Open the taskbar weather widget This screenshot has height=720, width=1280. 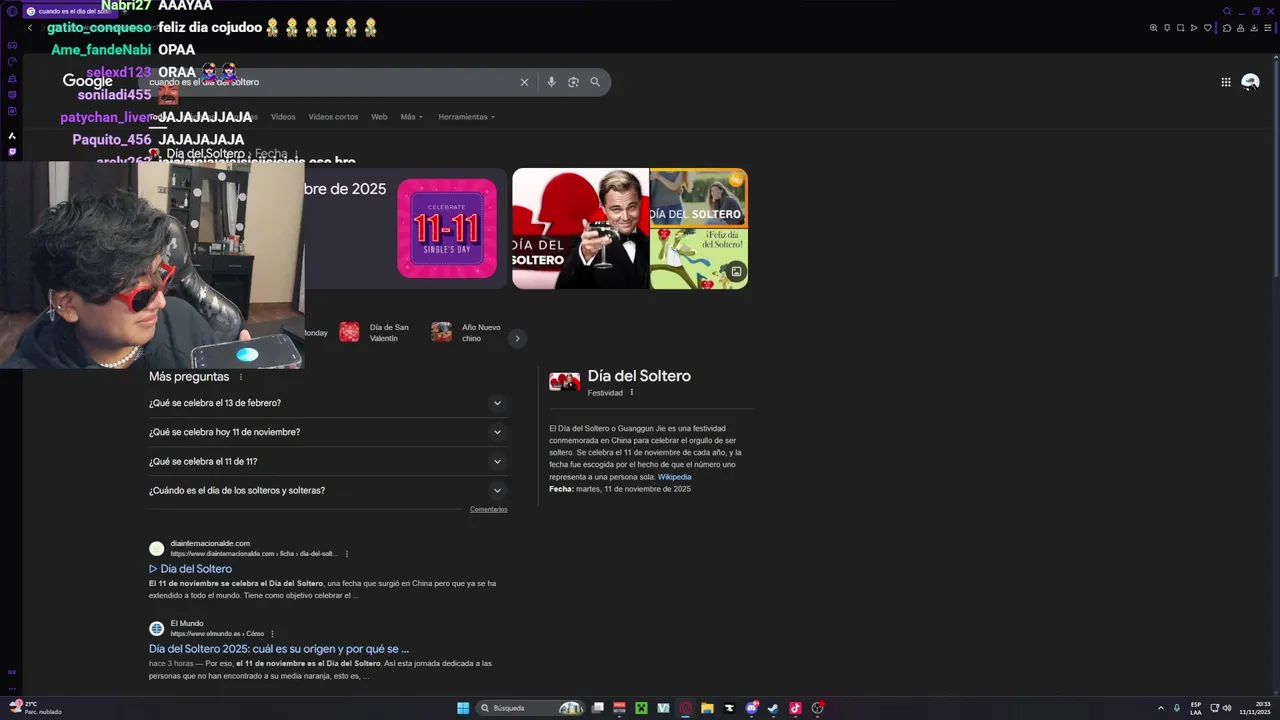pyautogui.click(x=36, y=708)
